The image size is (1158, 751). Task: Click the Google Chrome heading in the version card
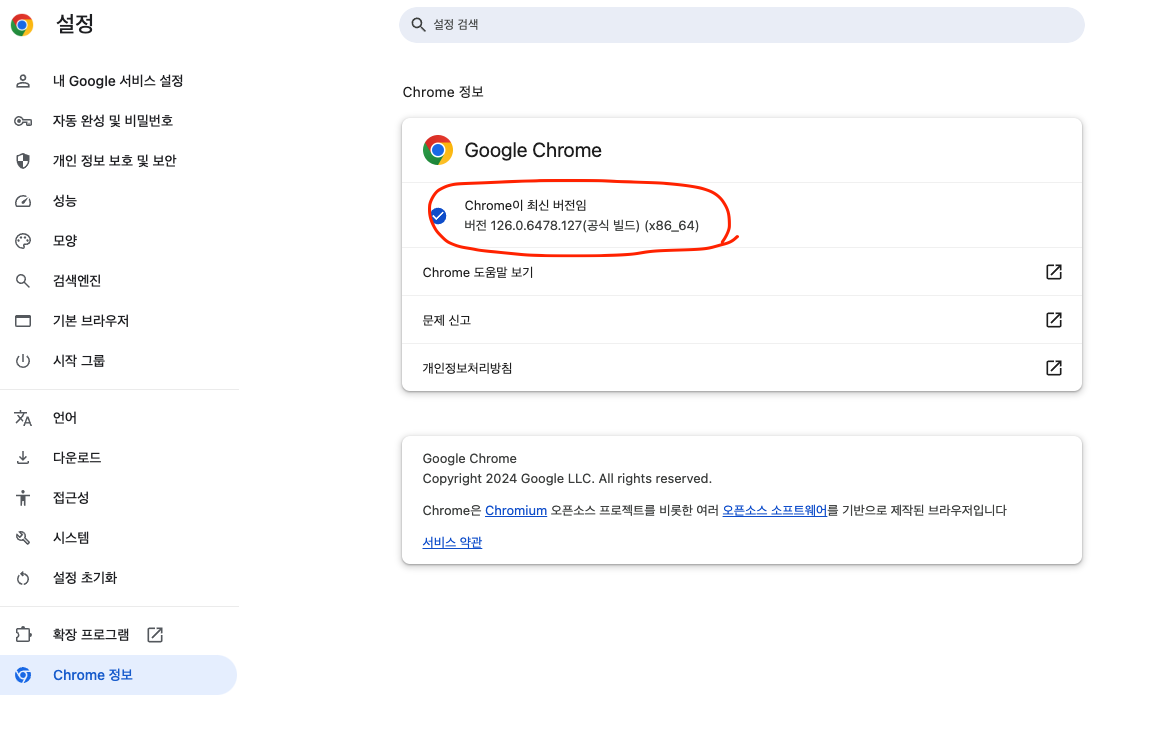[x=532, y=150]
